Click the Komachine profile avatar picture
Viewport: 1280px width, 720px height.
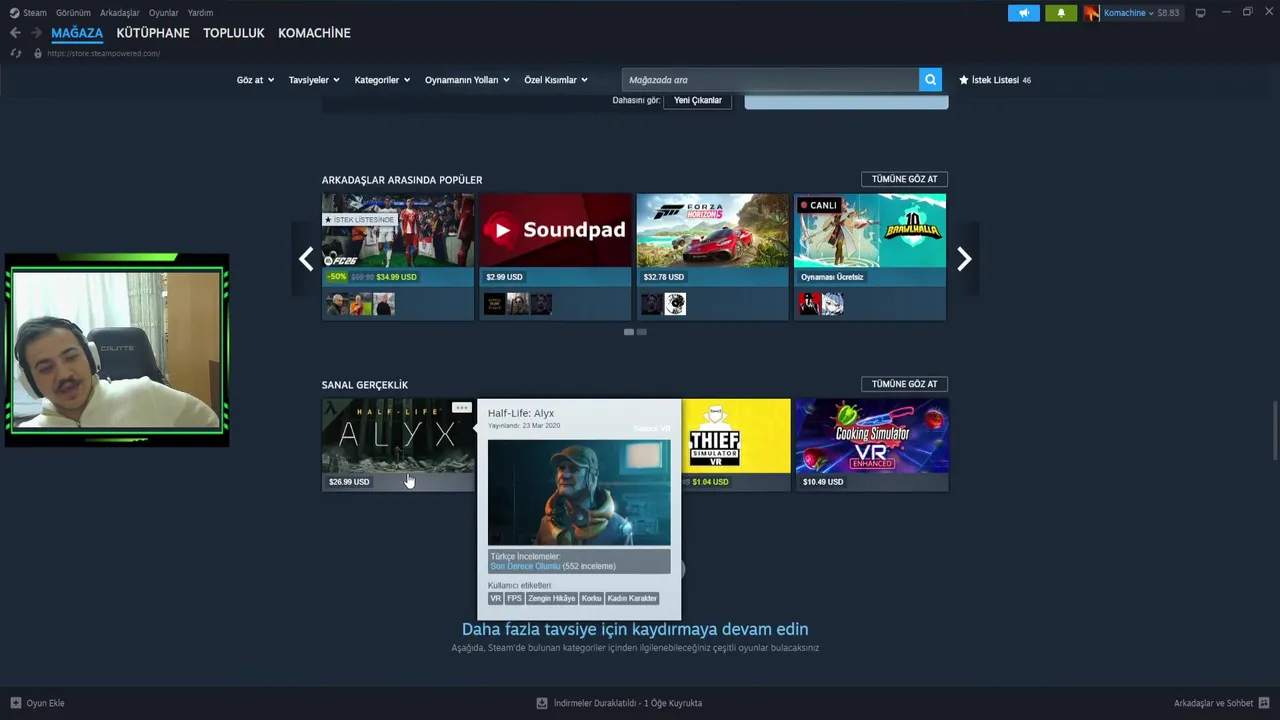(x=1092, y=13)
